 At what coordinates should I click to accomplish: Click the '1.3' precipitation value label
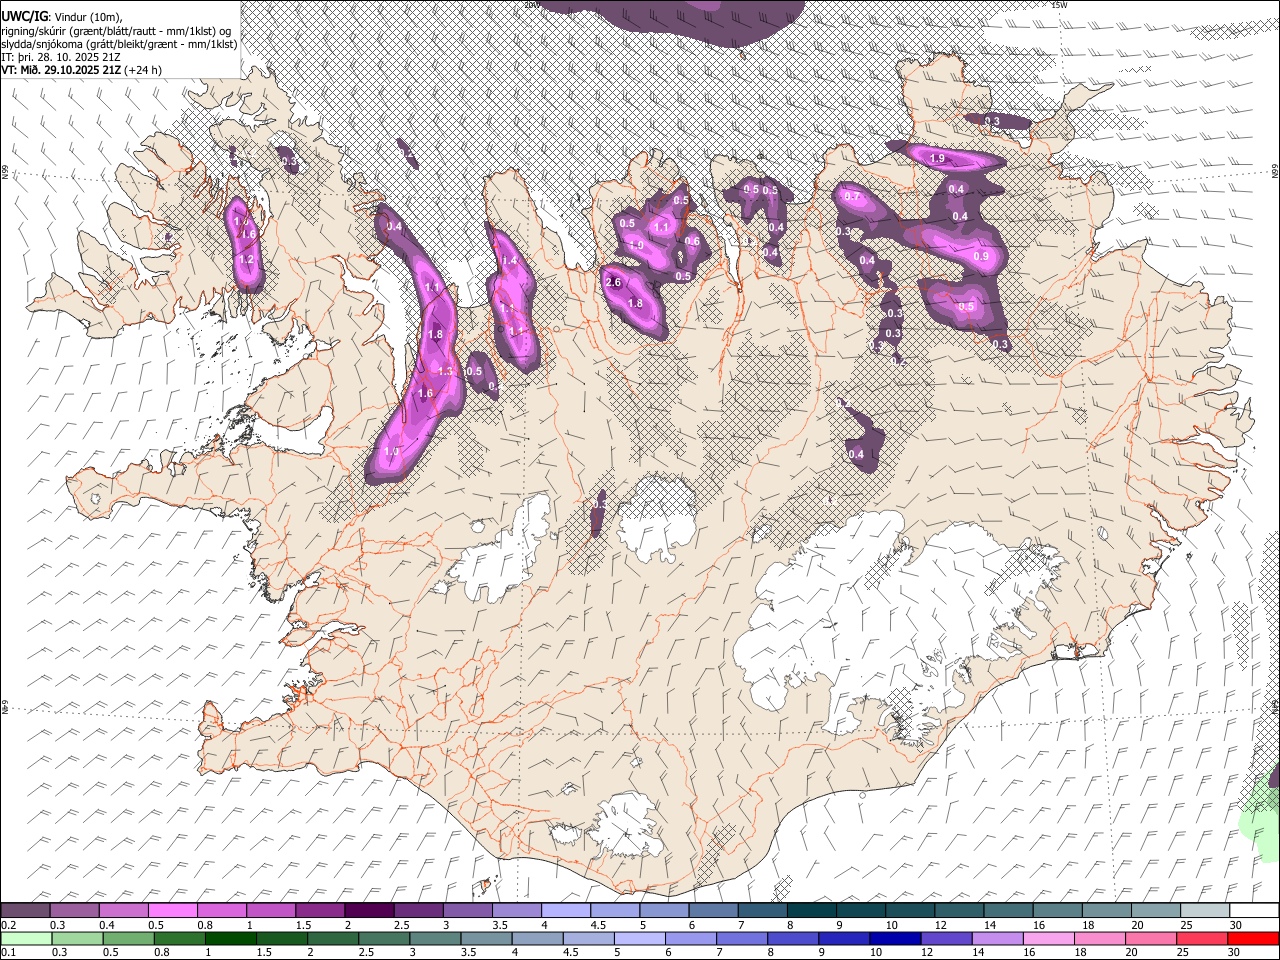pyautogui.click(x=446, y=372)
